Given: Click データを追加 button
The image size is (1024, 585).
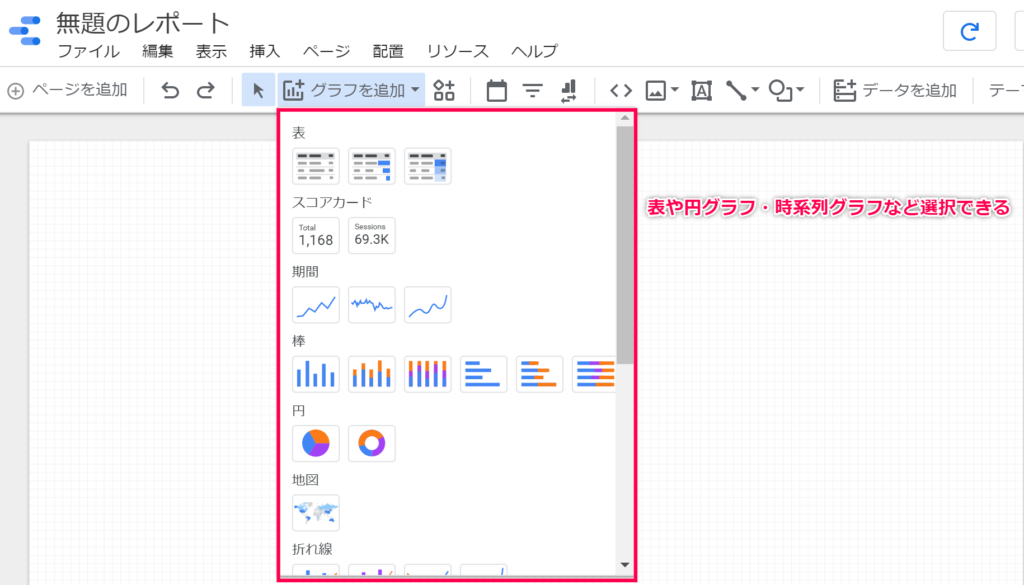Looking at the screenshot, I should pyautogui.click(x=895, y=90).
